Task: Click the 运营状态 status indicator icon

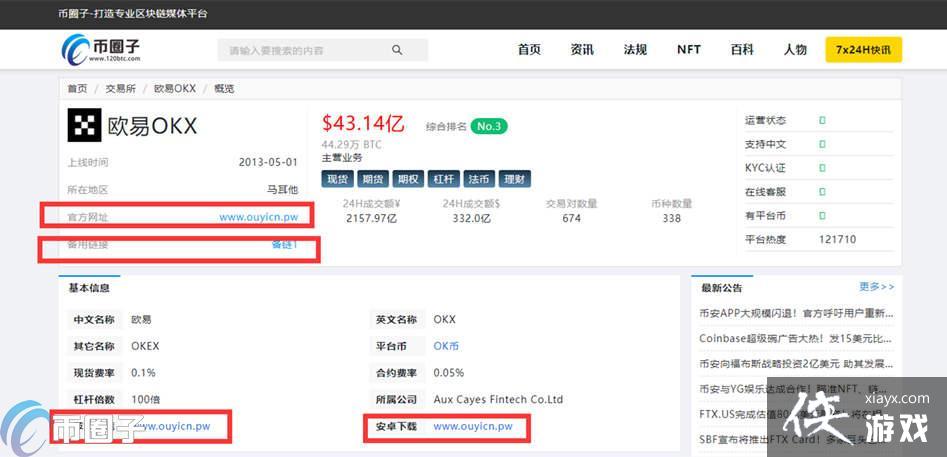Action: coord(822,120)
